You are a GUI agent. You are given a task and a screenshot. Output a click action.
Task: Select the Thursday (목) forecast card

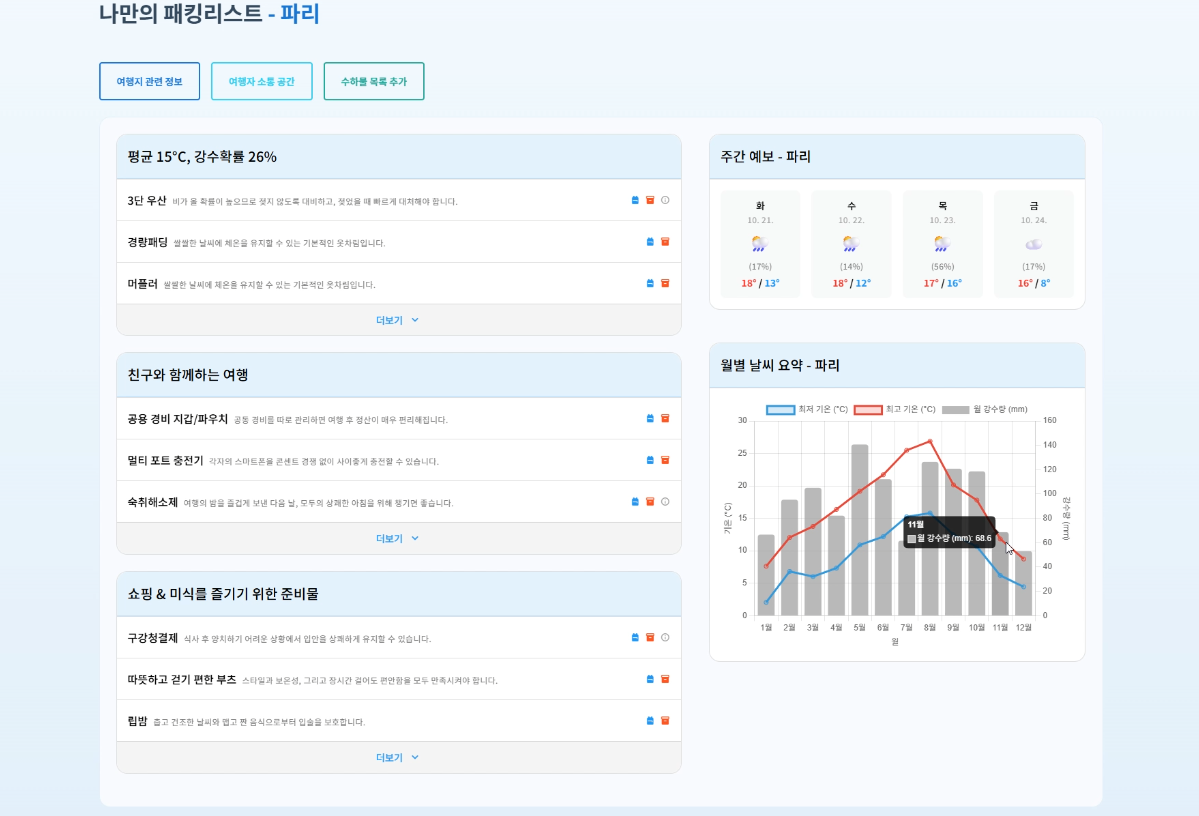click(x=942, y=243)
